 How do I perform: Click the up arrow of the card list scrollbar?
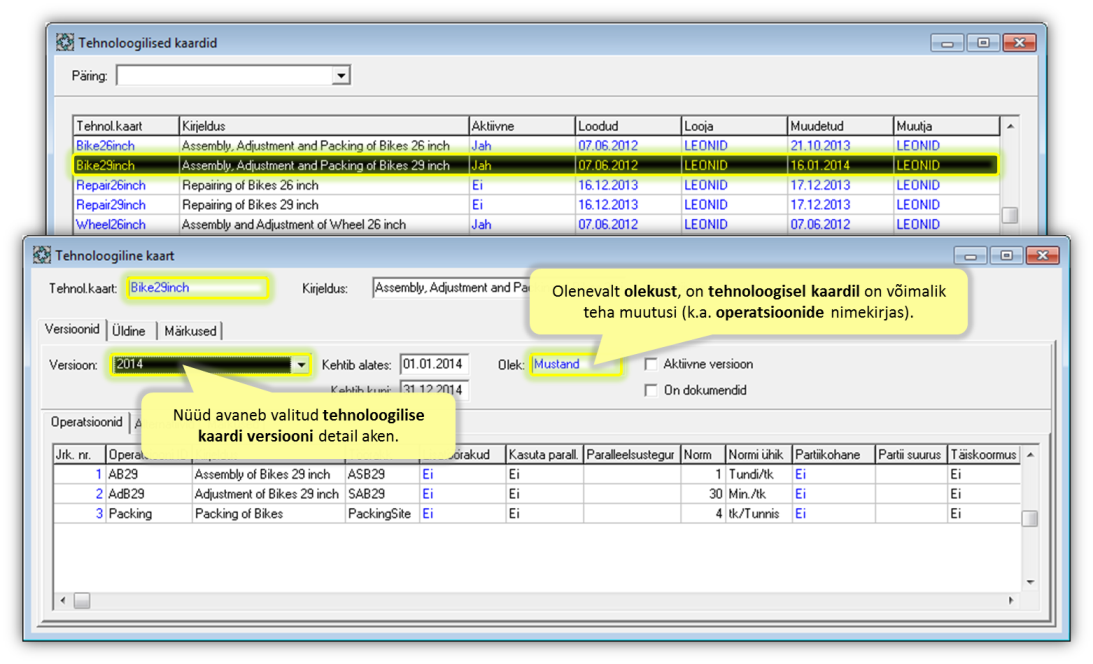click(1009, 126)
